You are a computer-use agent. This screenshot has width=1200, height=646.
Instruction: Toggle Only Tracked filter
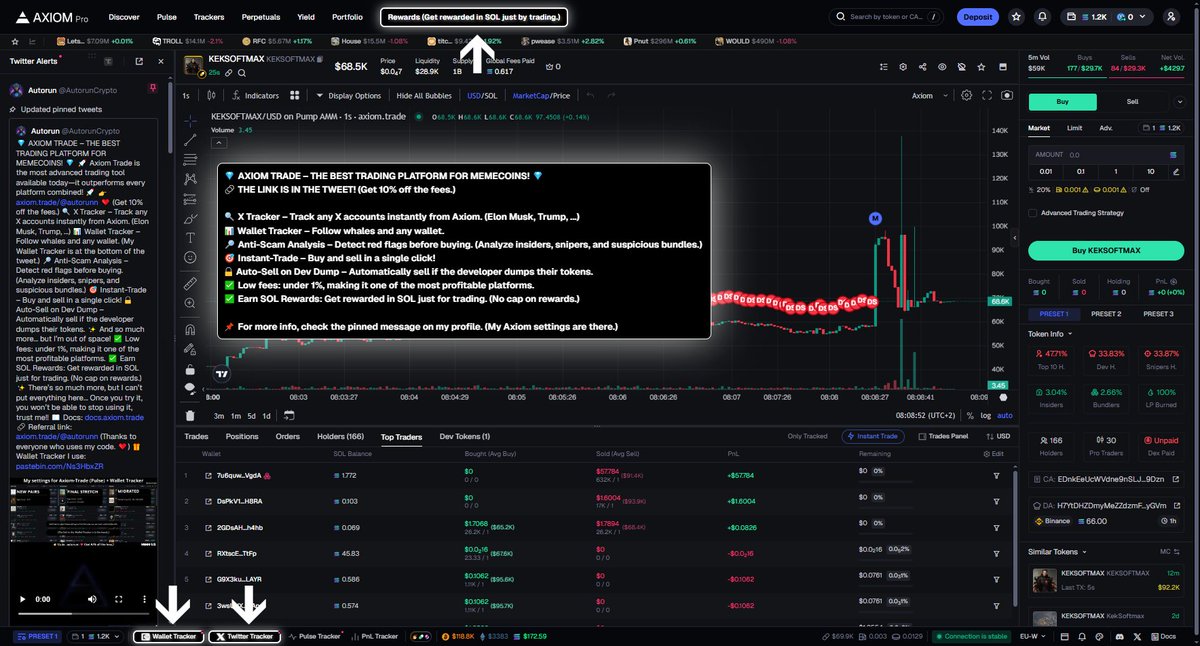click(807, 437)
